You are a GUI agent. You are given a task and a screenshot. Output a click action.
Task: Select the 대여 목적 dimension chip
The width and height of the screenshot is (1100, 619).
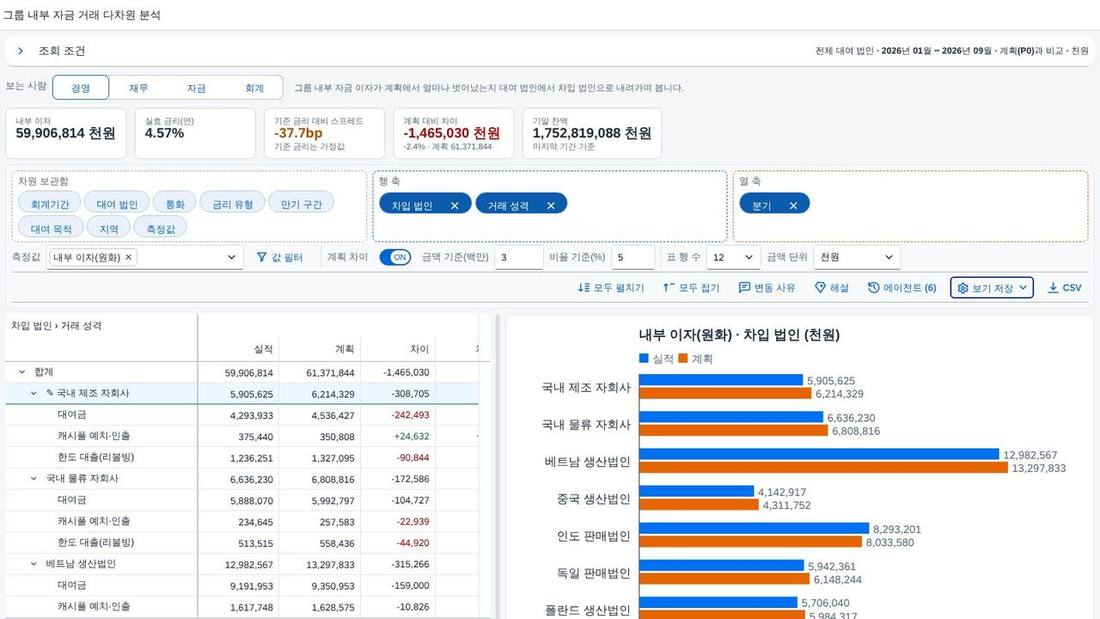point(51,229)
